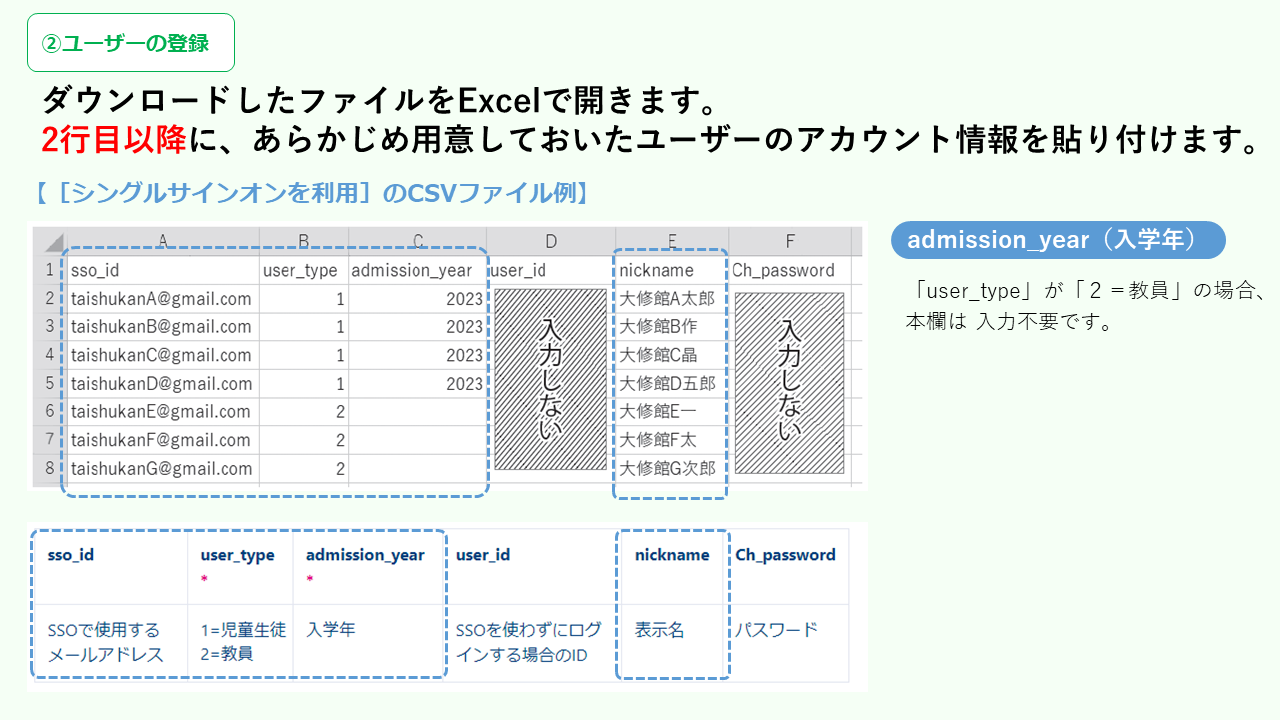Click the admission_year（入学年） blue label
The width and height of the screenshot is (1280, 720).
point(1058,240)
